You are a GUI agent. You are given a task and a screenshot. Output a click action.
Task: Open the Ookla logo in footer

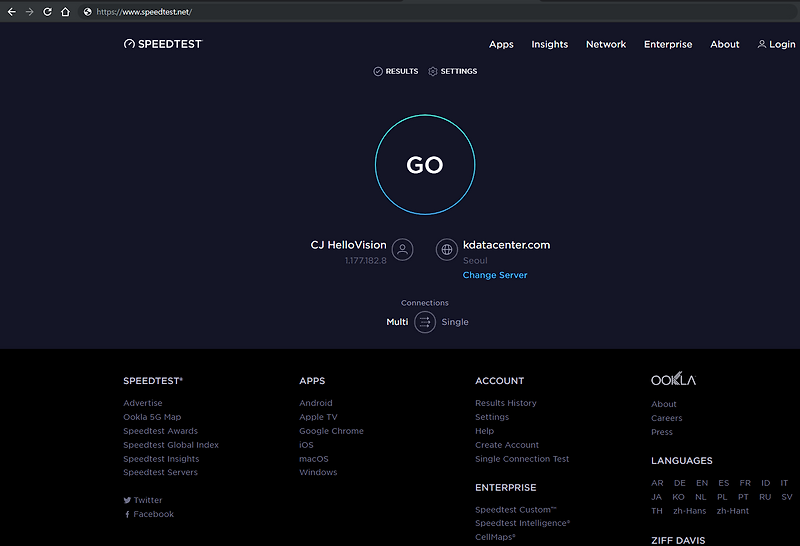673,379
